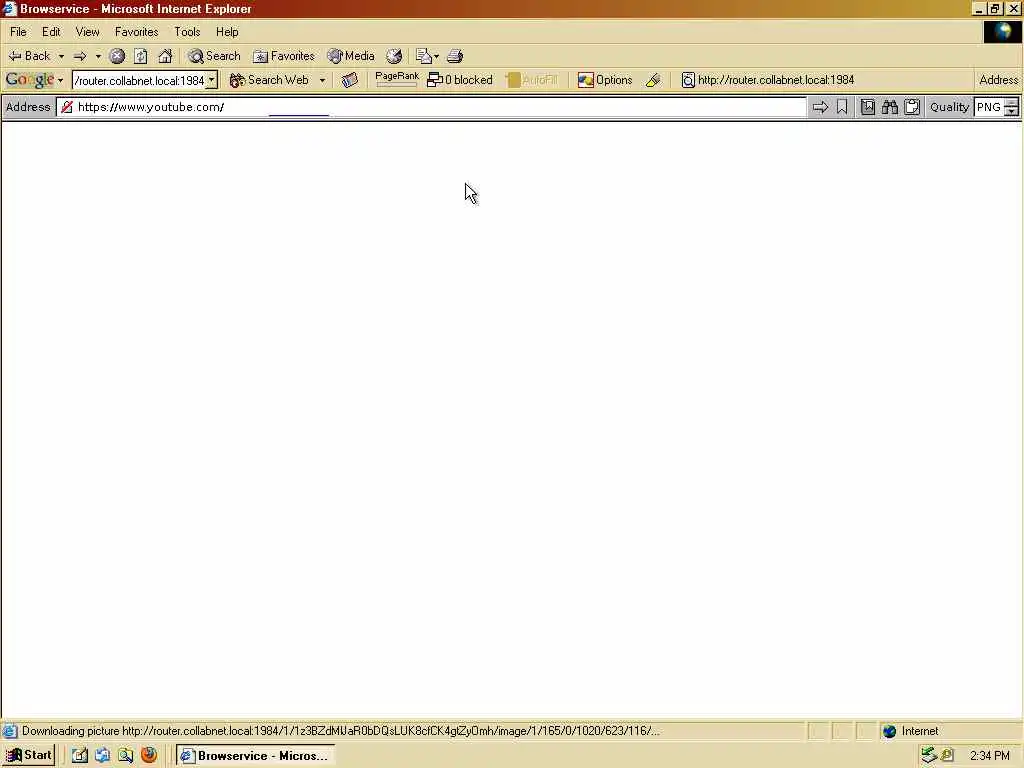
Task: Click the Quality value field showing PNG
Action: coord(989,107)
